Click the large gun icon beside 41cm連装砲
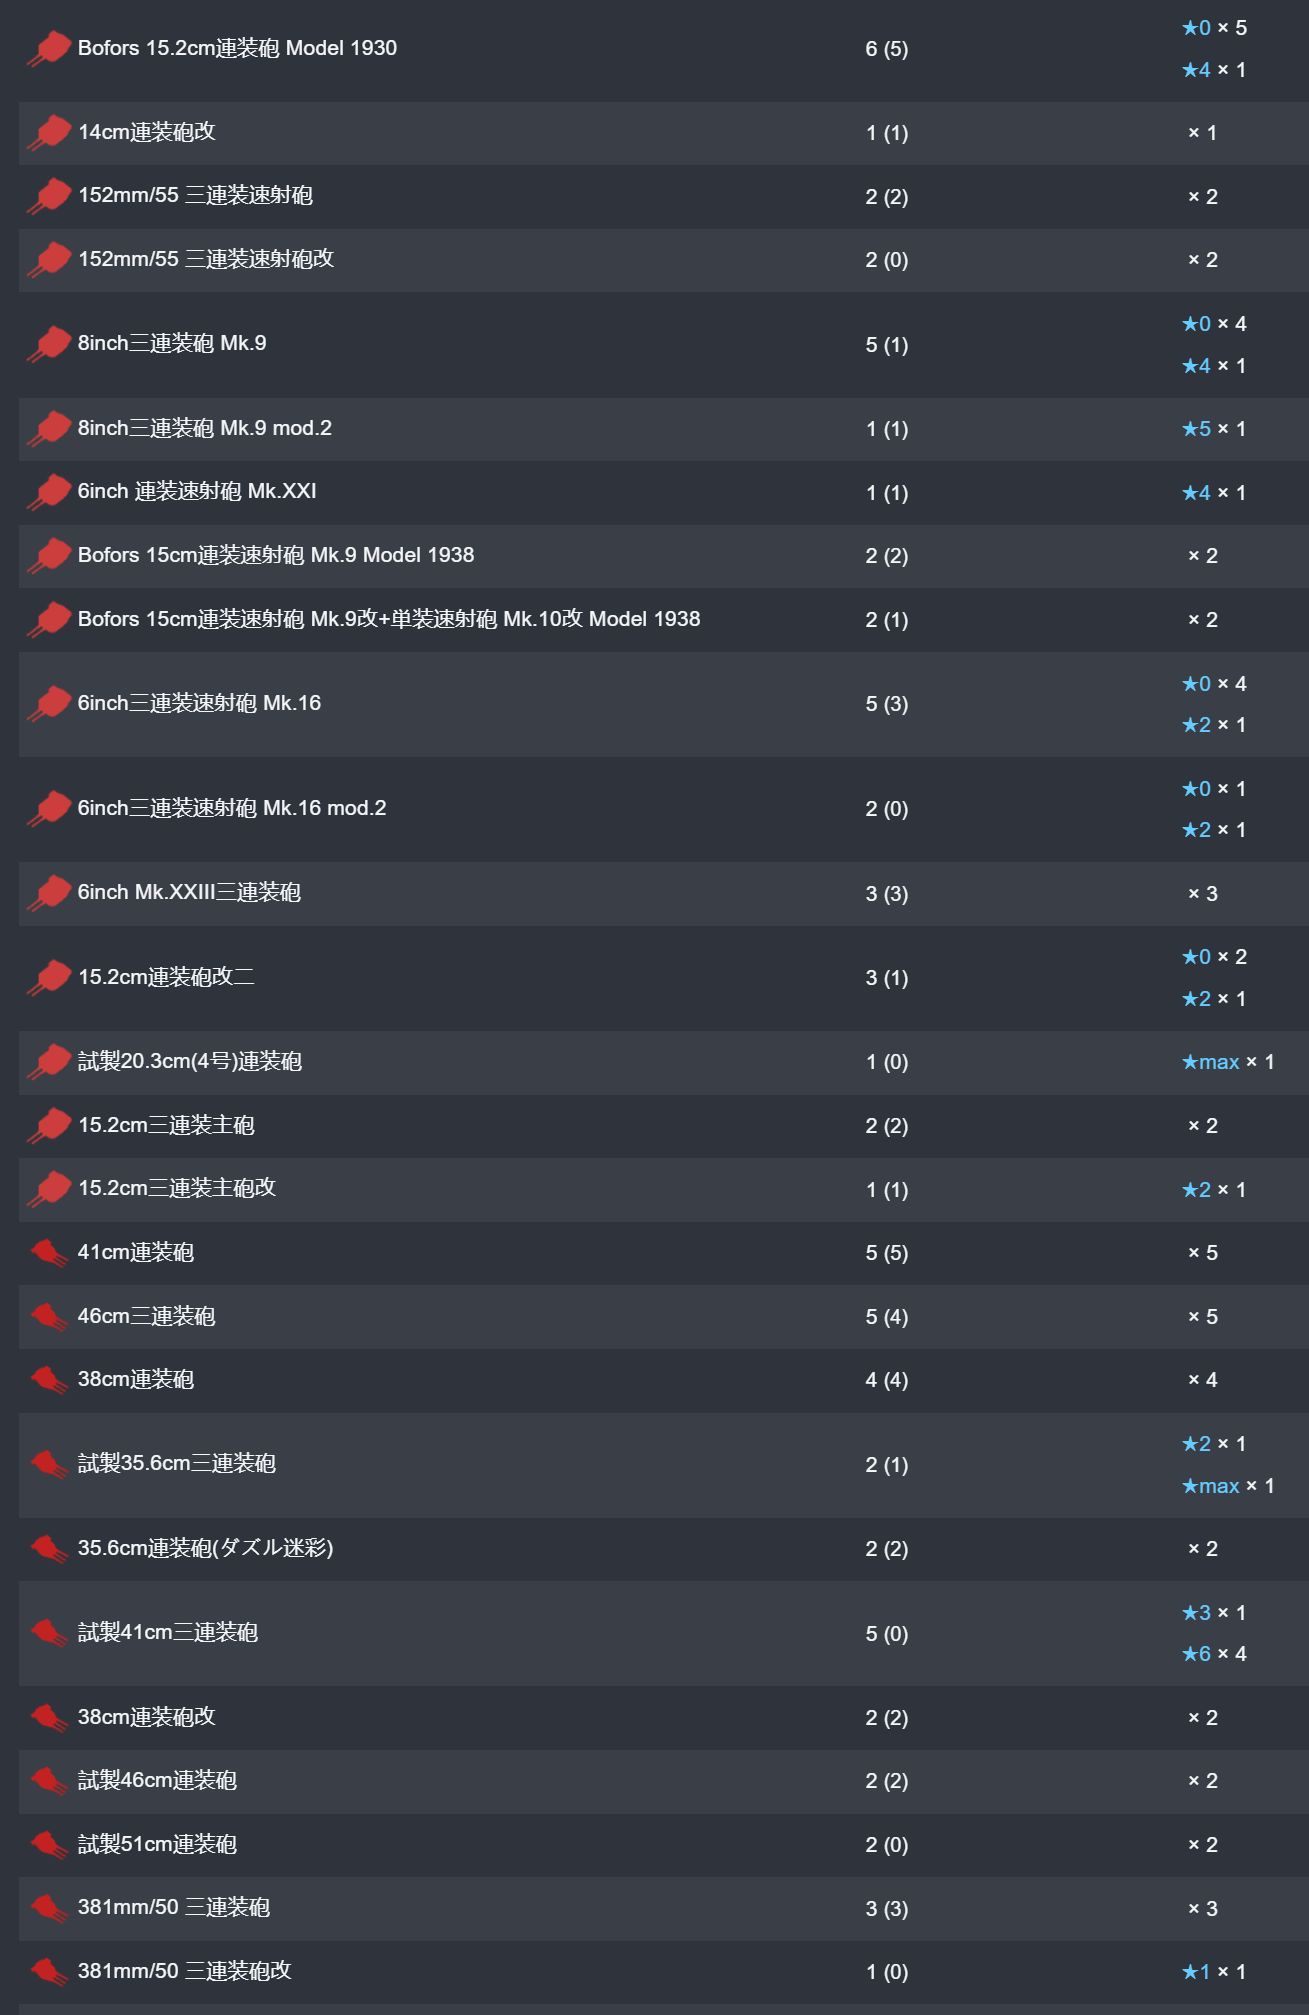 tap(48, 1253)
